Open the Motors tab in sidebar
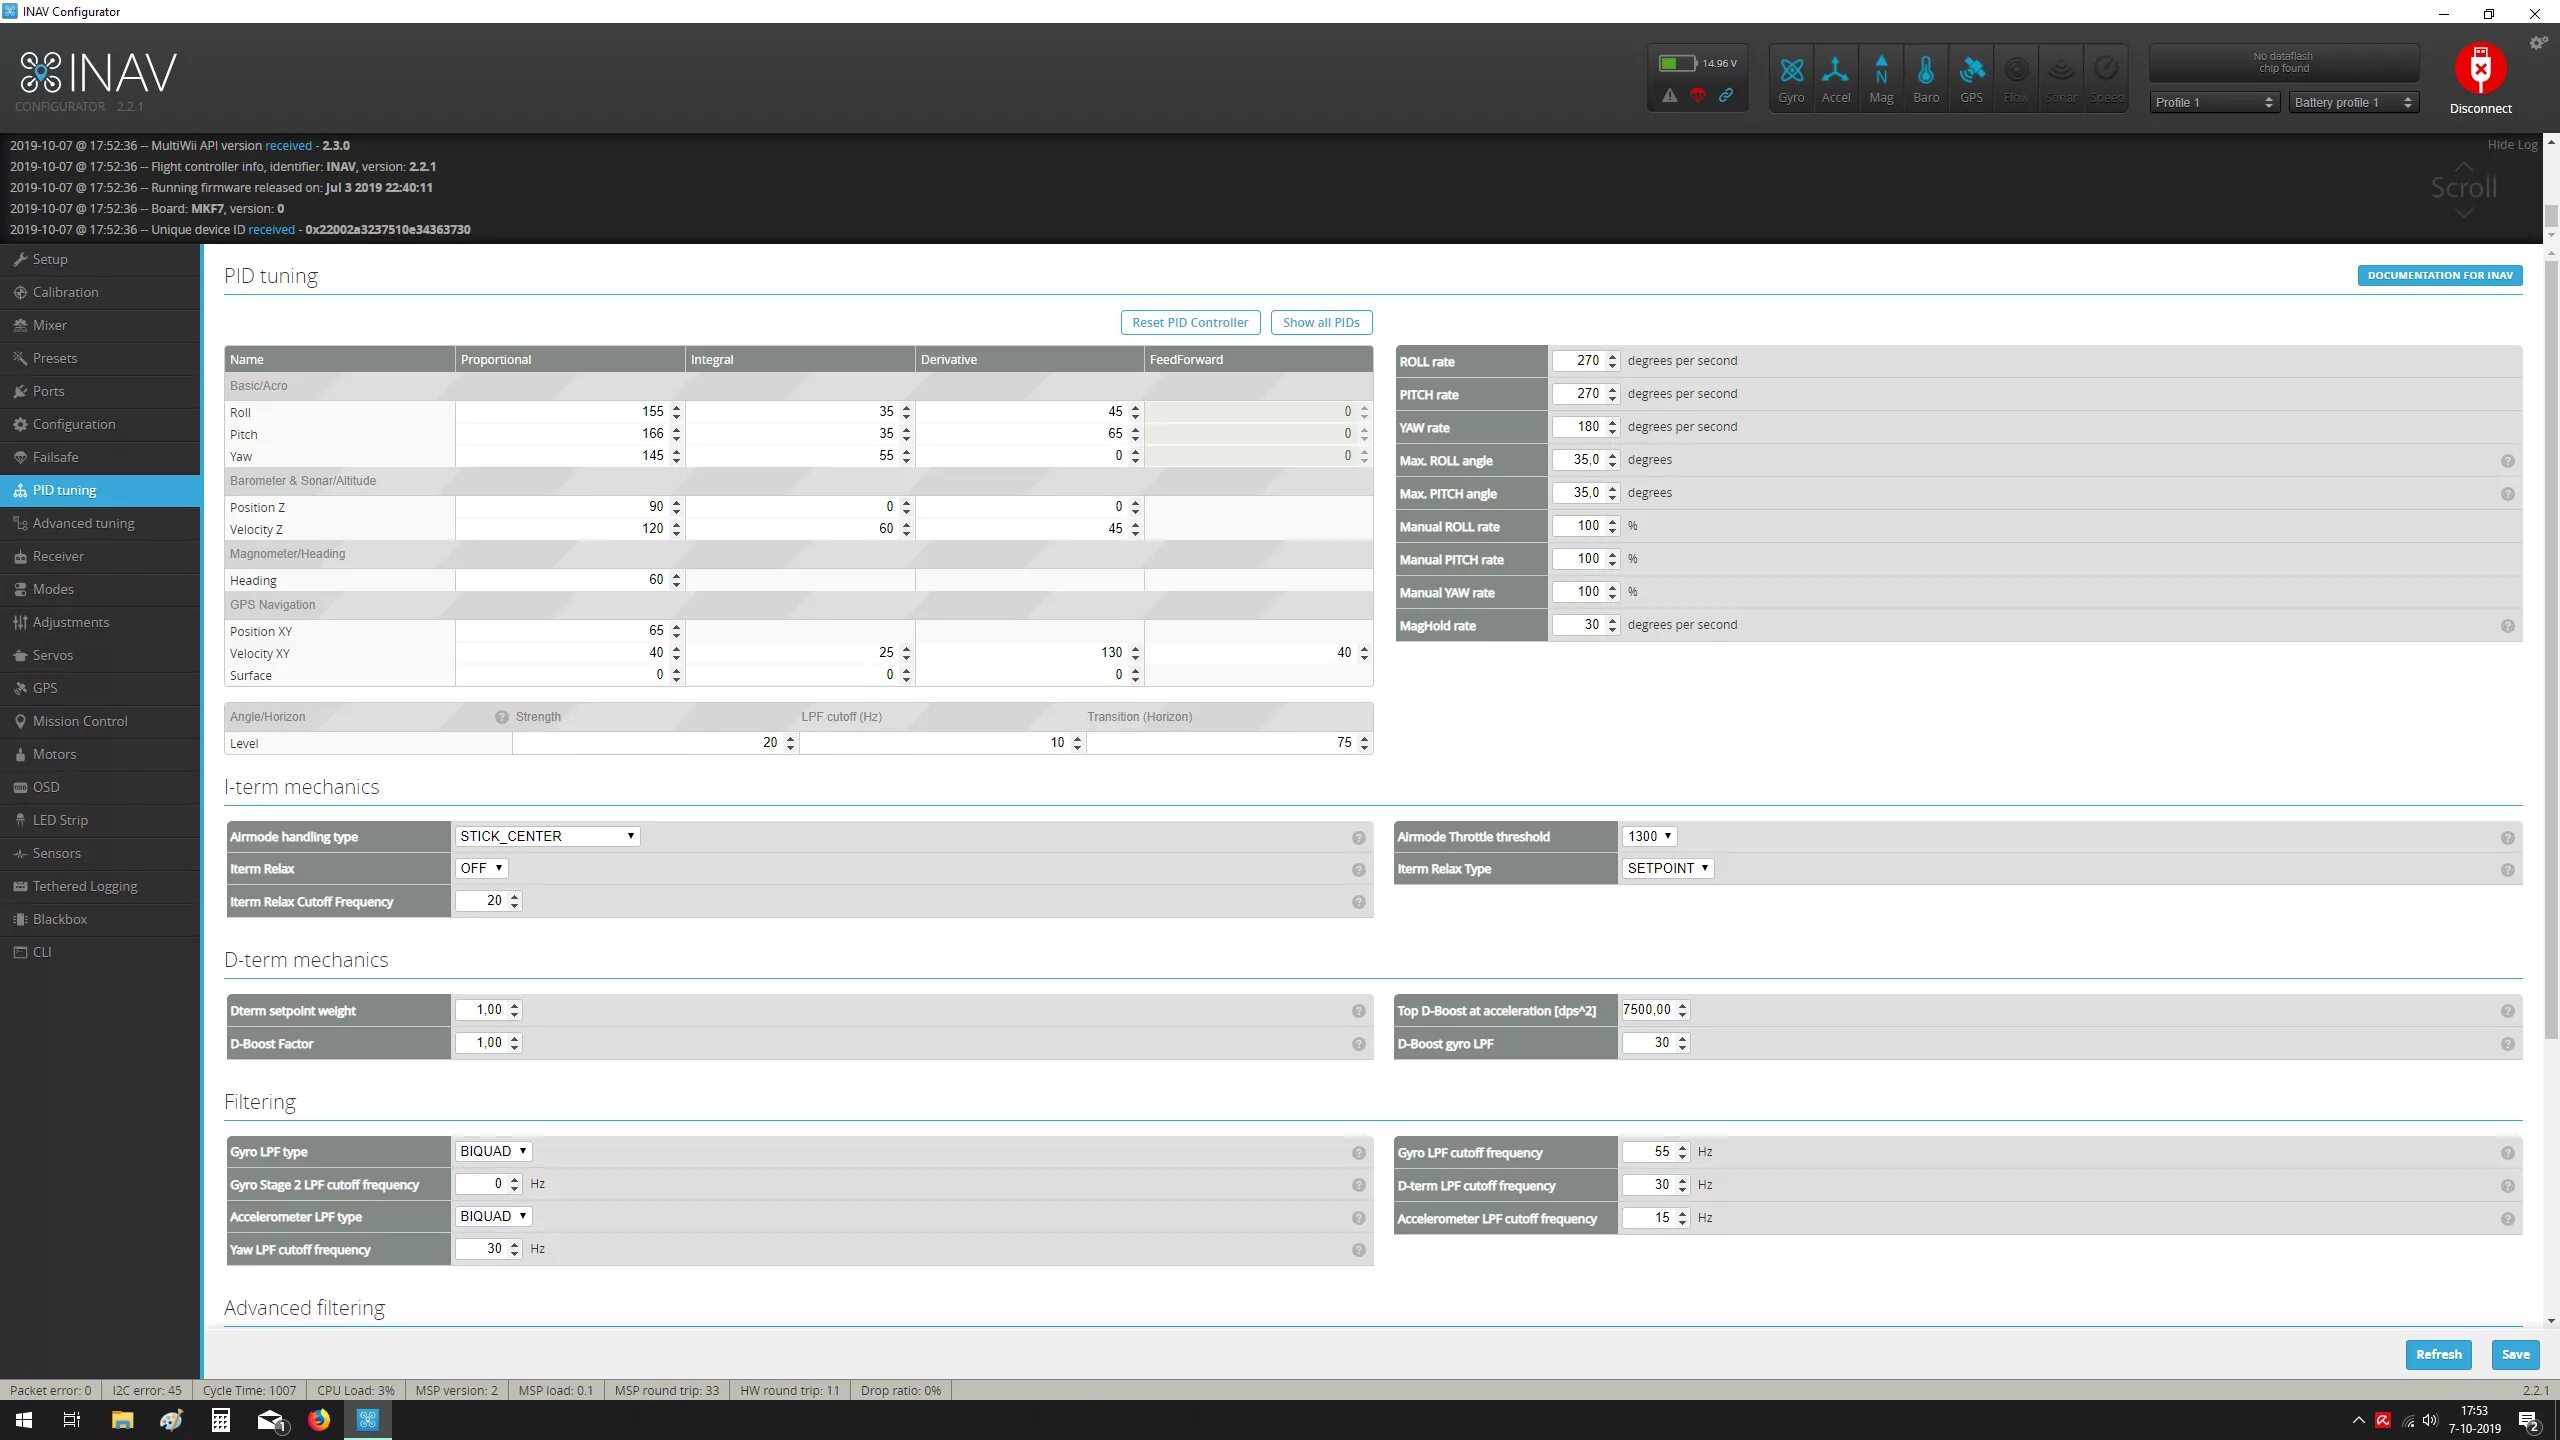Screen dimensions: 2560x1440 [x=54, y=754]
